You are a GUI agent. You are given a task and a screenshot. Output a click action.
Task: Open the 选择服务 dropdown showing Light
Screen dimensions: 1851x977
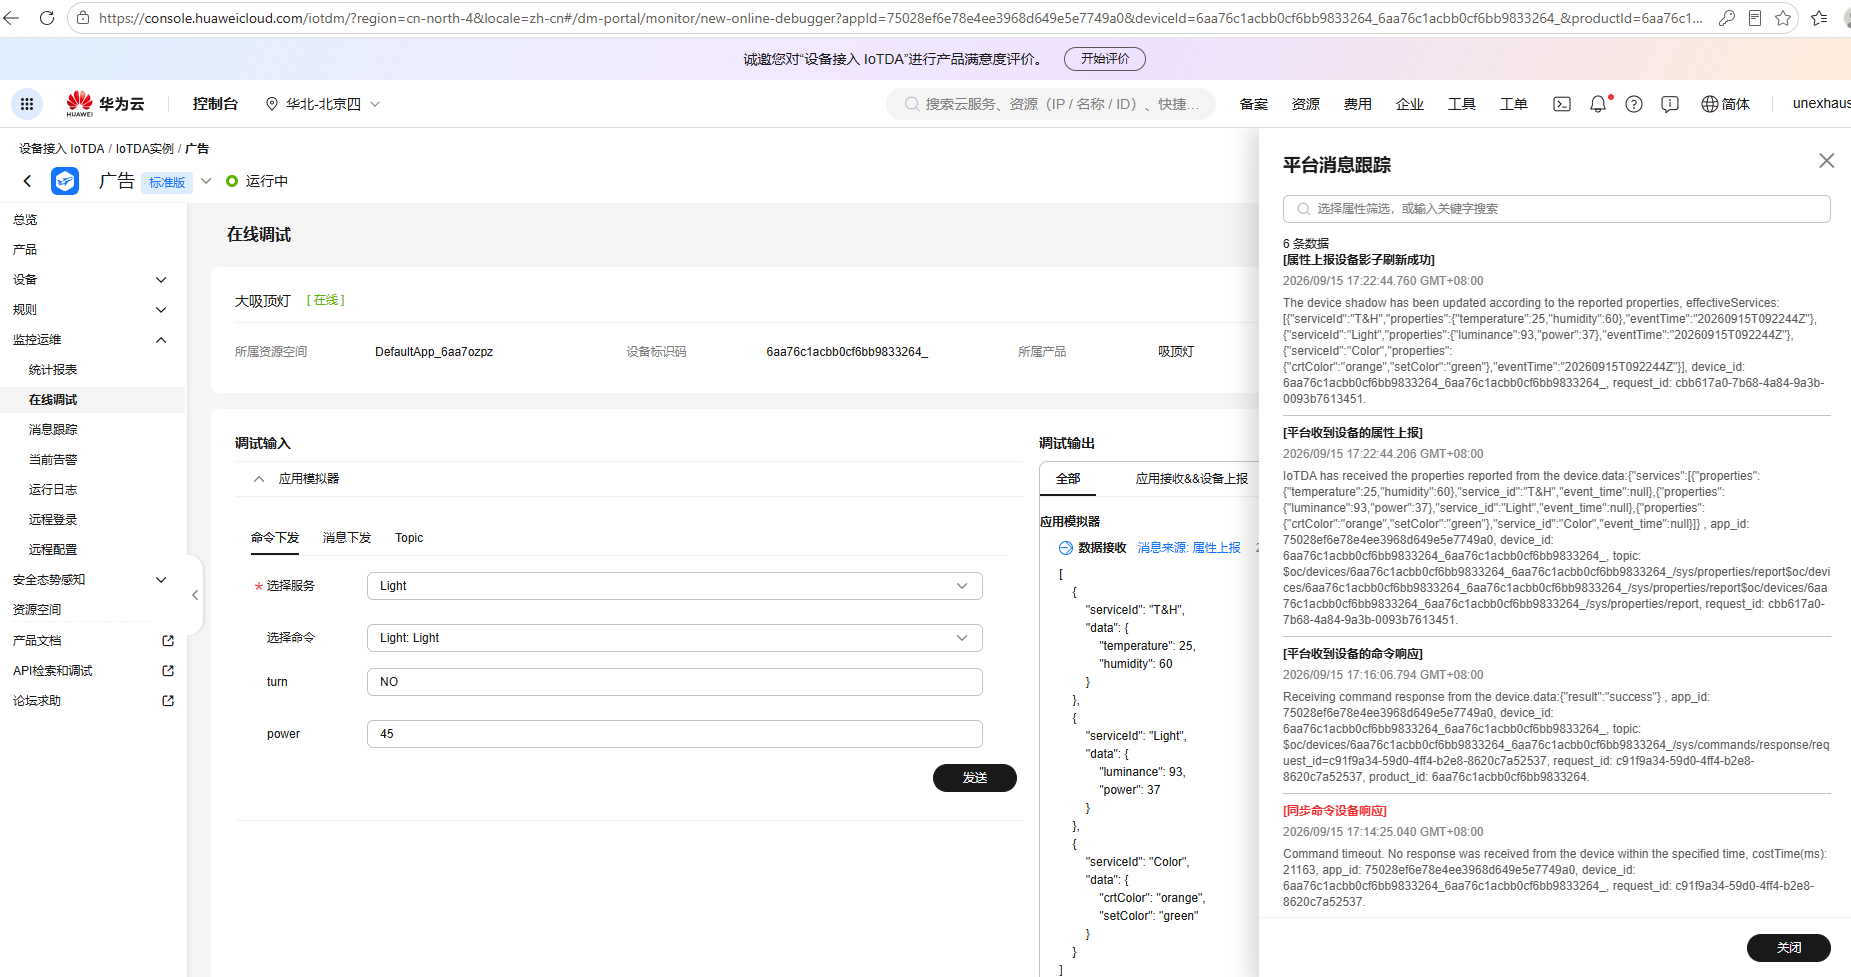[x=675, y=586]
